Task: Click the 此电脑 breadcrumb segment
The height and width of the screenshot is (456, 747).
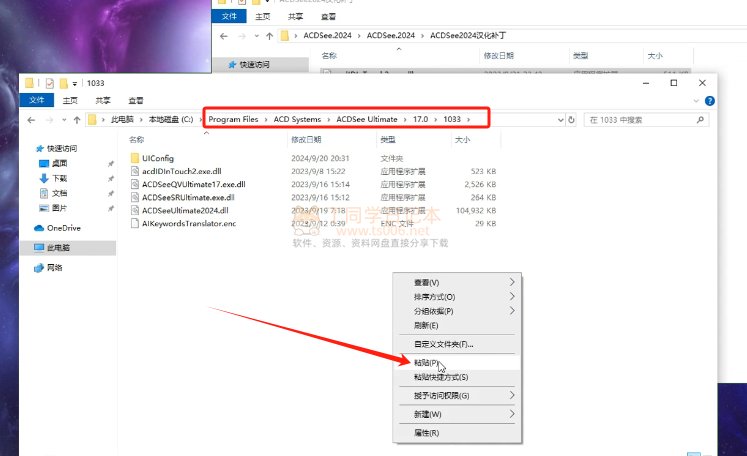Action: coord(122,119)
